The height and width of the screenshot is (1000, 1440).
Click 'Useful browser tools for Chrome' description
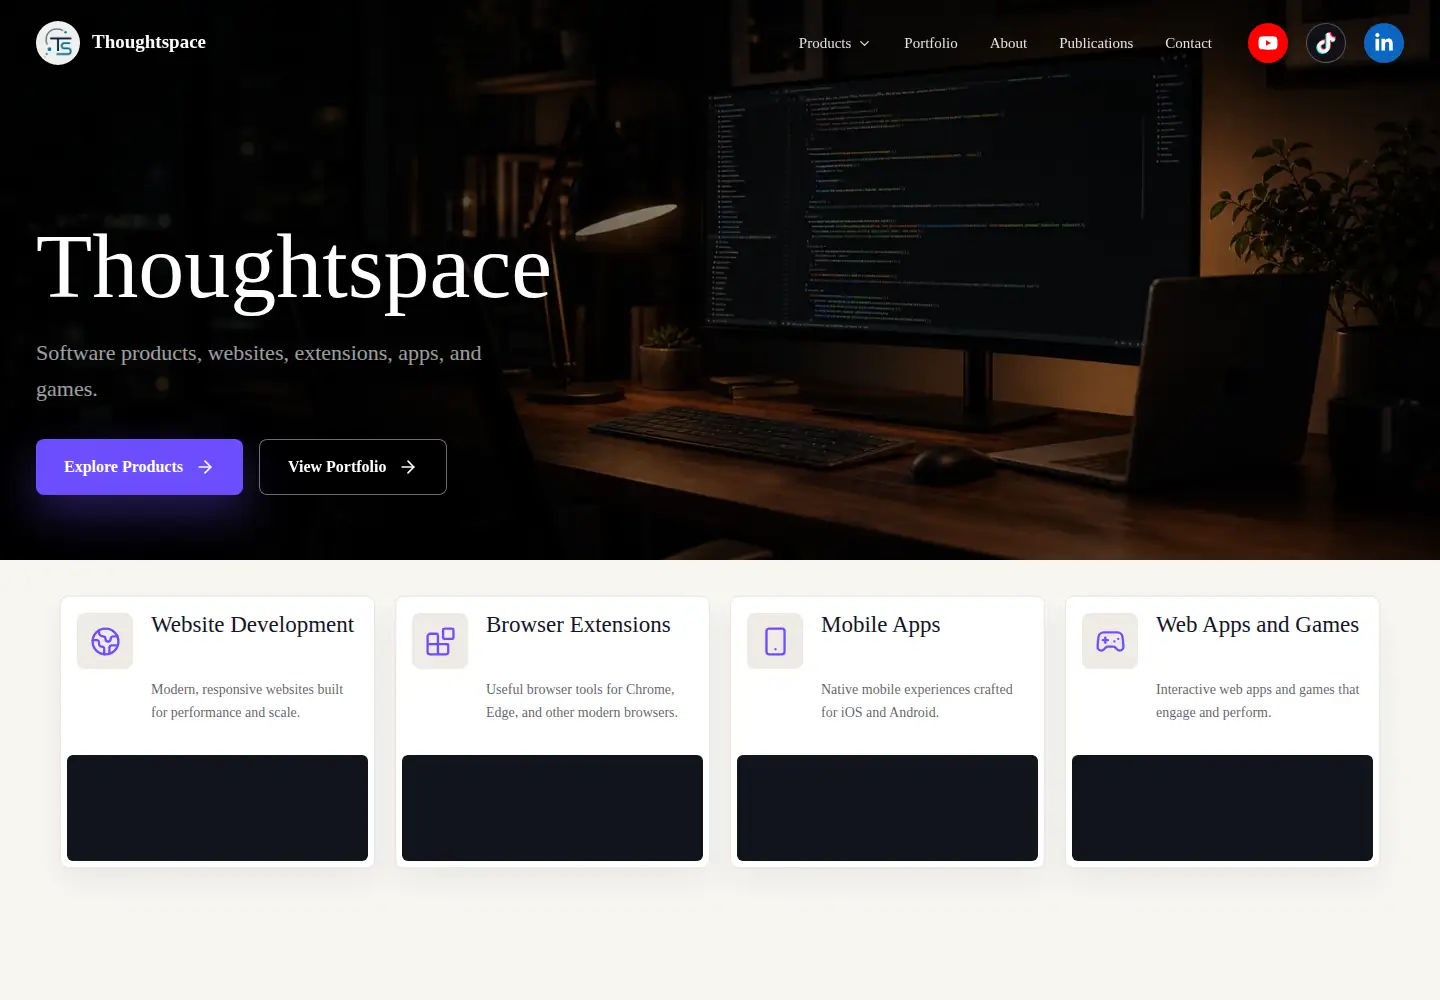[x=582, y=701]
